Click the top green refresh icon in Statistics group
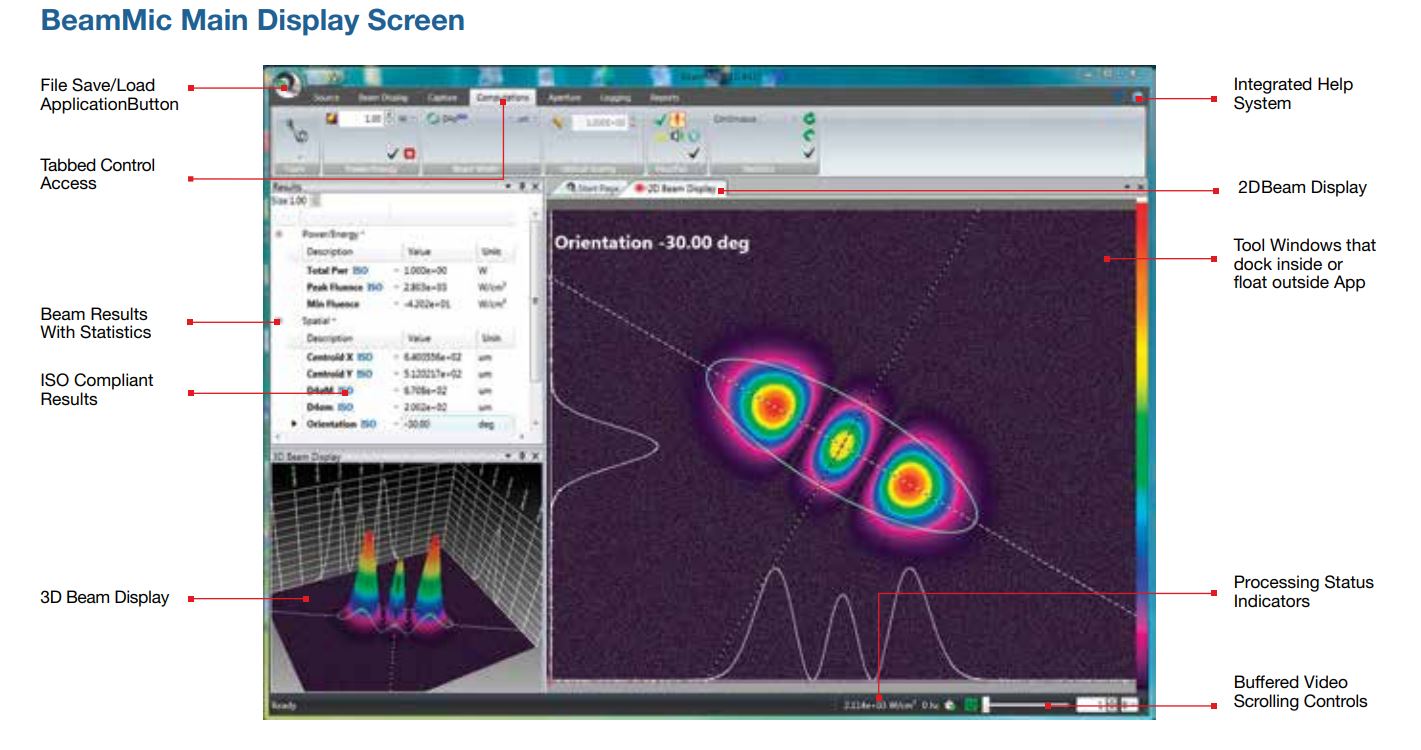 (809, 118)
